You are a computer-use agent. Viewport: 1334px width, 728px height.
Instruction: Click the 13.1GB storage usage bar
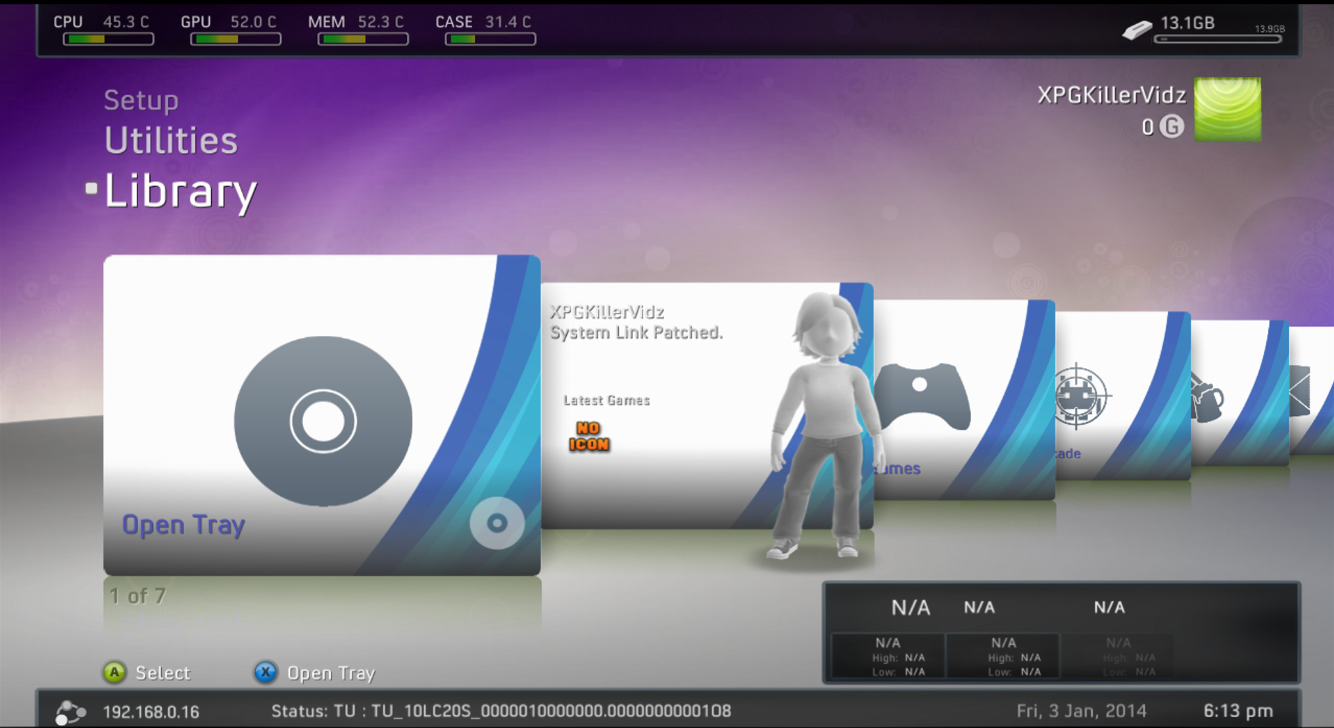[x=1219, y=40]
